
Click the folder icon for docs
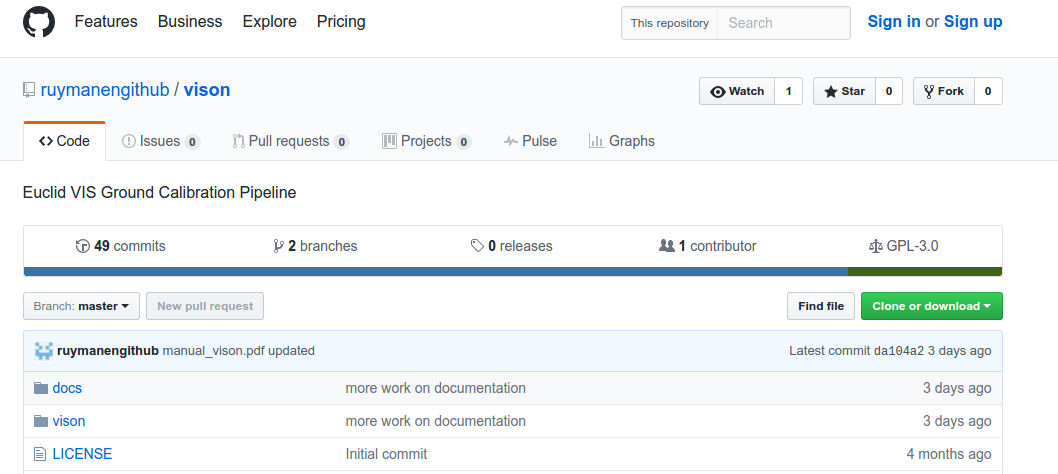41,388
